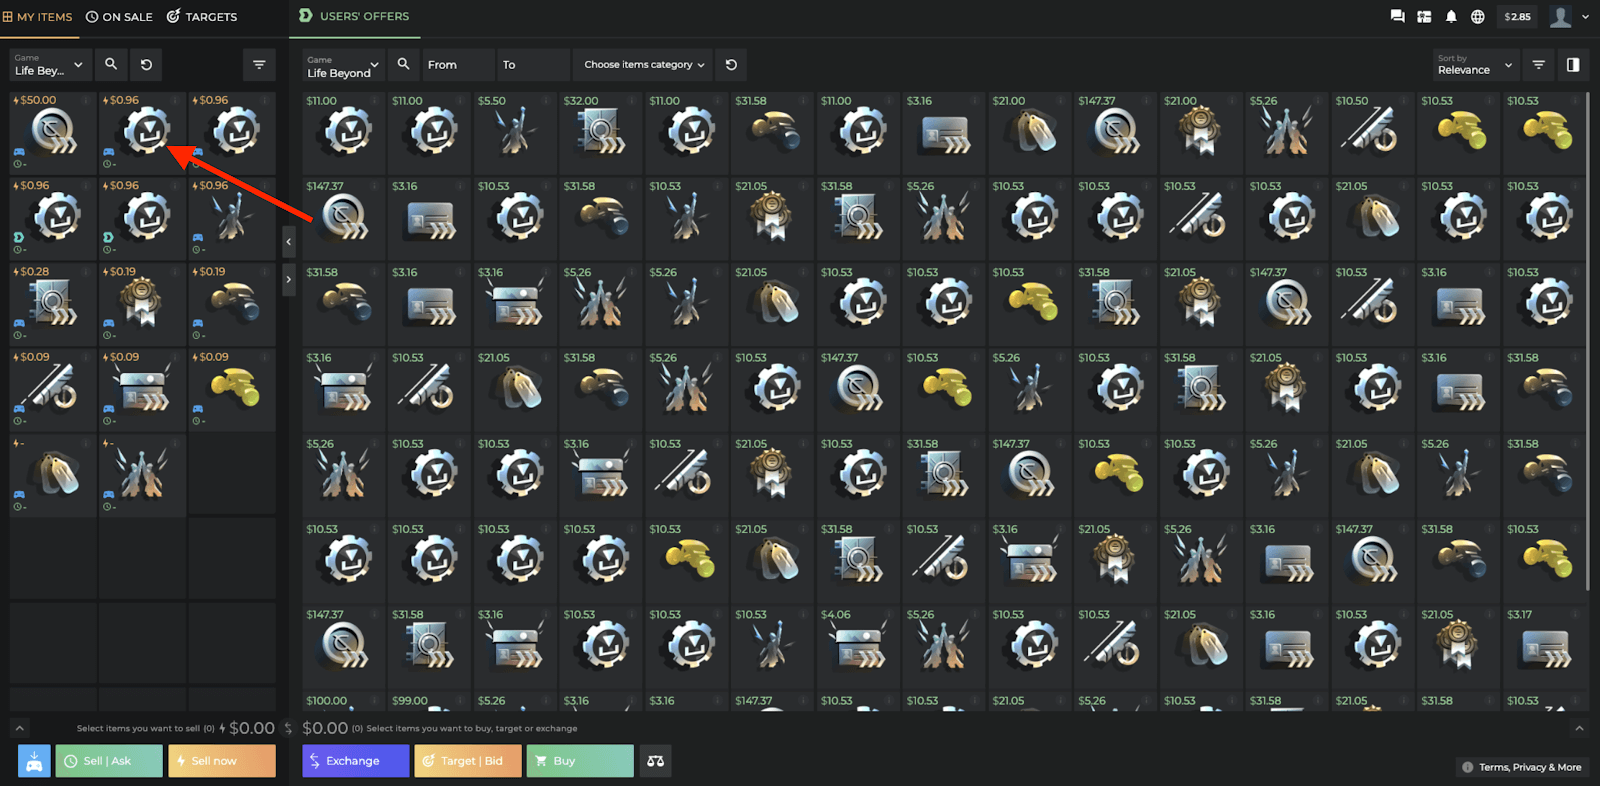Switch to the On Sale tab
The image size is (1600, 786).
click(119, 16)
